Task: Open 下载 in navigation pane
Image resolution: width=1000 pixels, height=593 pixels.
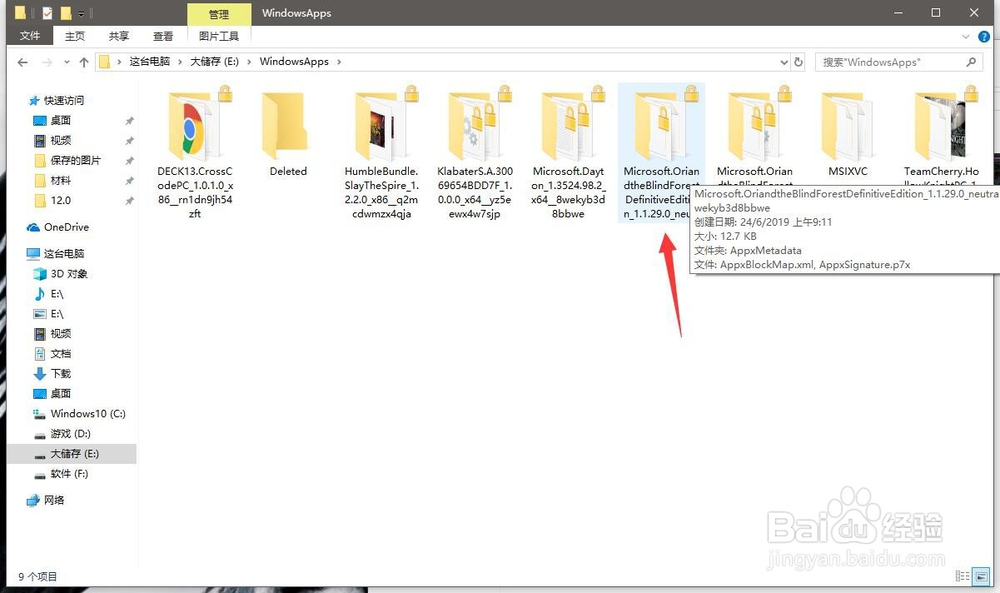Action: pos(52,374)
